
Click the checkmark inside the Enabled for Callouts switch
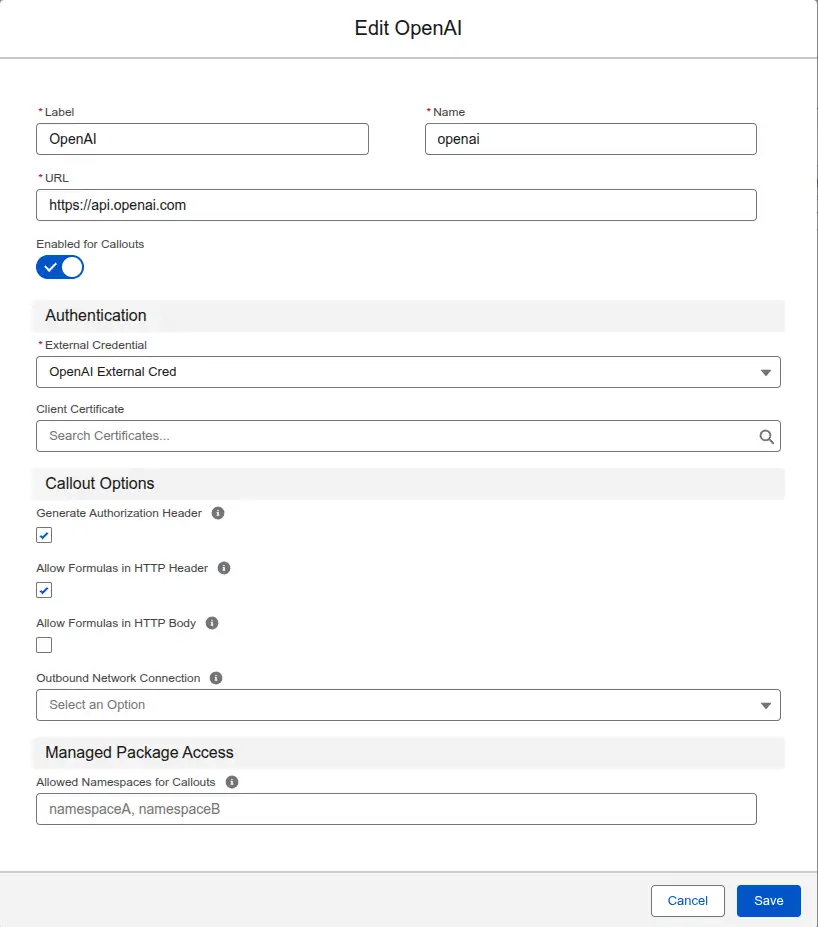(x=49, y=267)
